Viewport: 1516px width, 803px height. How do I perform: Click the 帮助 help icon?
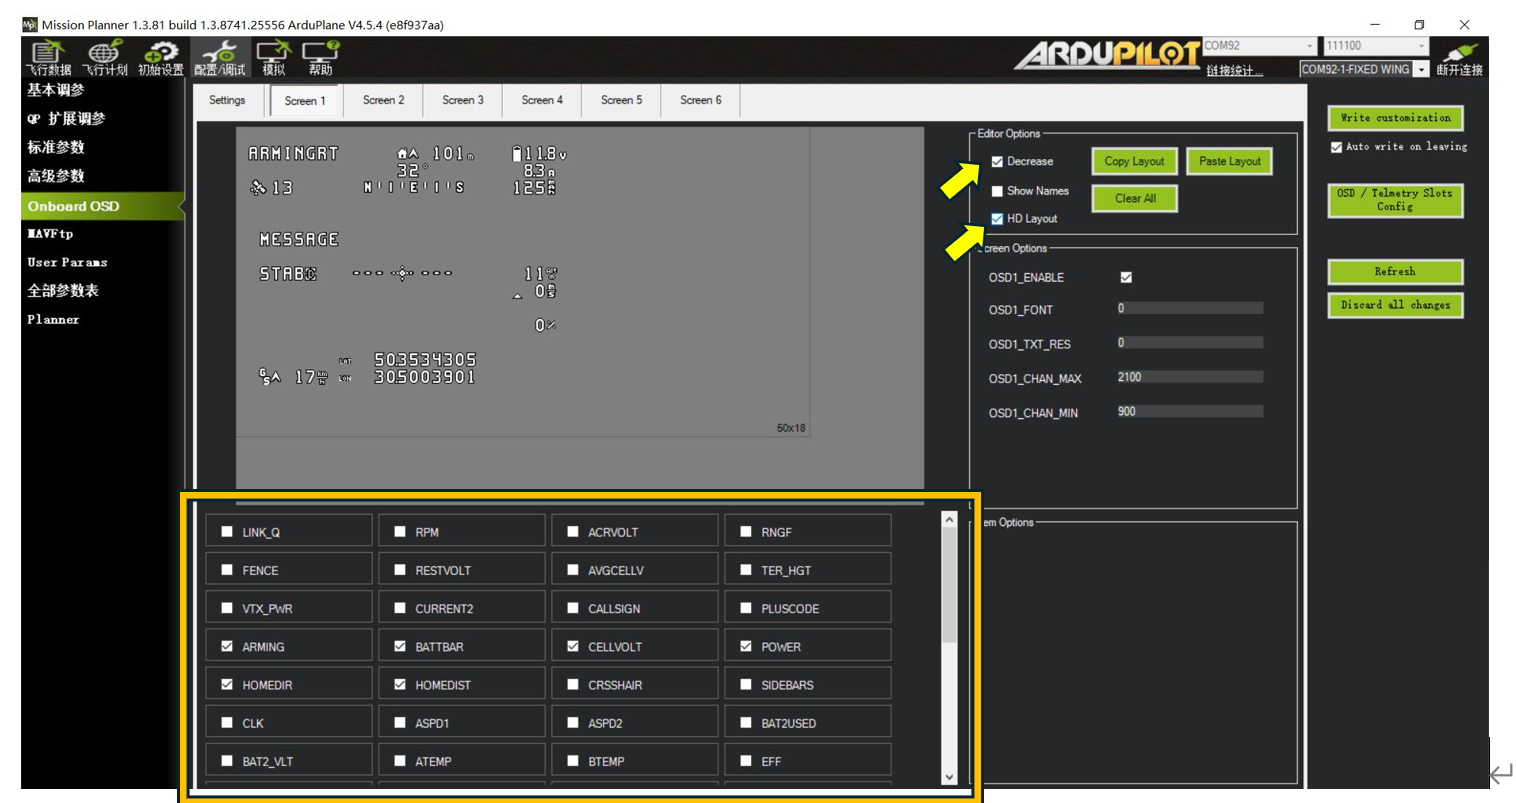point(321,58)
